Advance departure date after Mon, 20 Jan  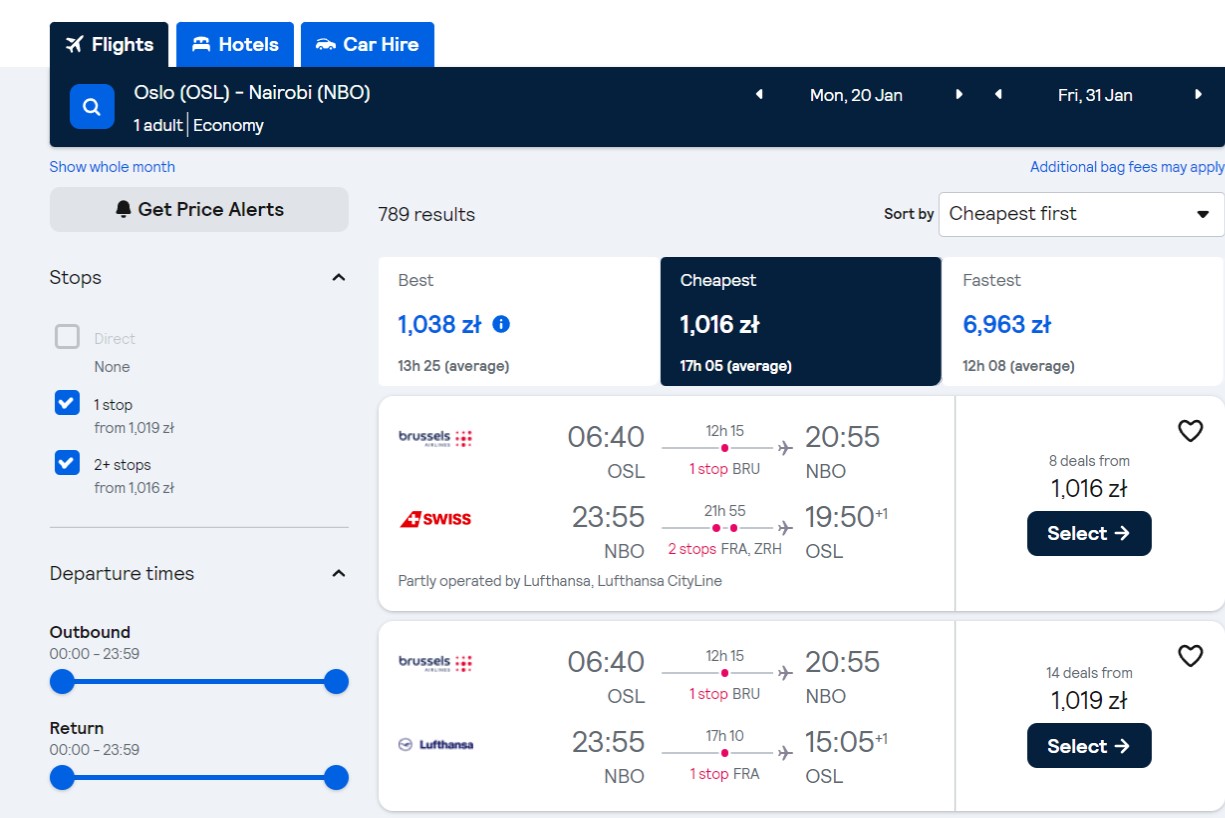(959, 95)
